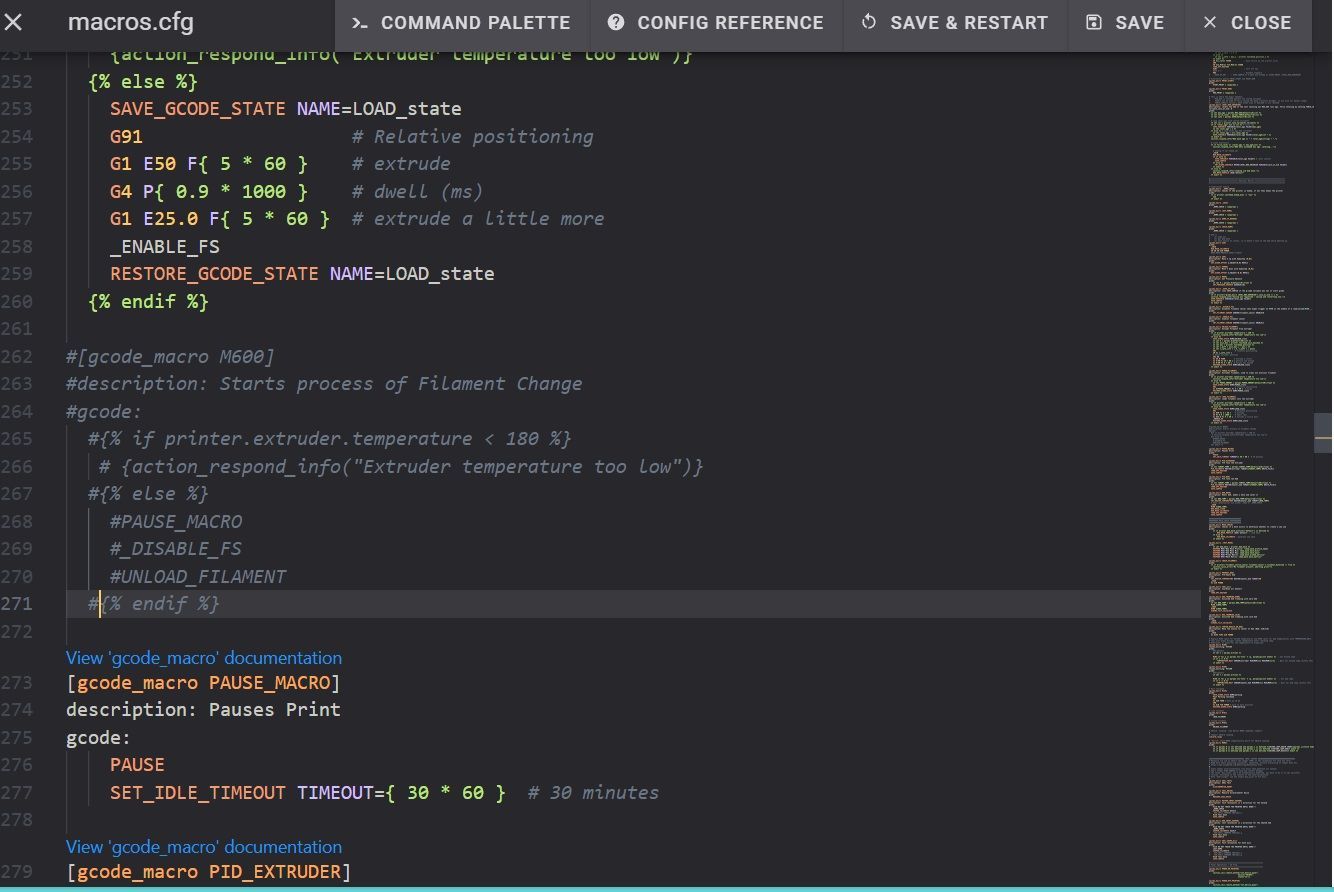Open gcode_macro documentation link above PAUSE_MACRO
The width and height of the screenshot is (1334, 892).
(204, 658)
